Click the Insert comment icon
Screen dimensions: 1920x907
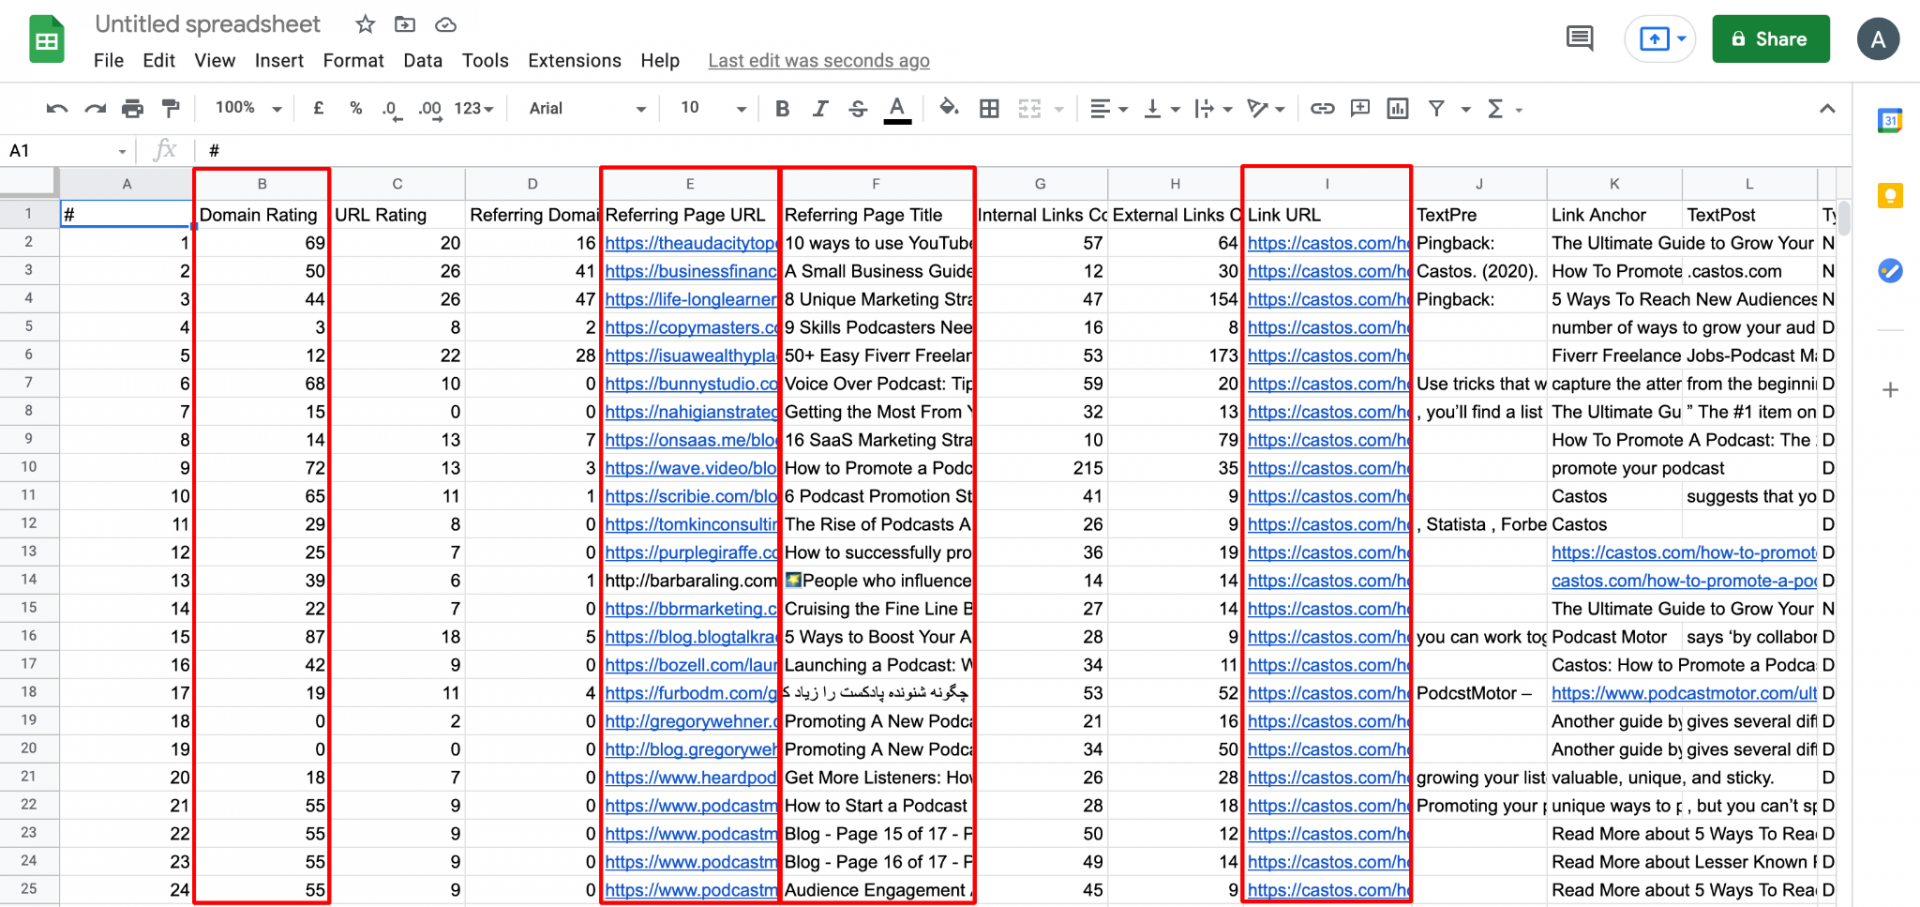1360,108
